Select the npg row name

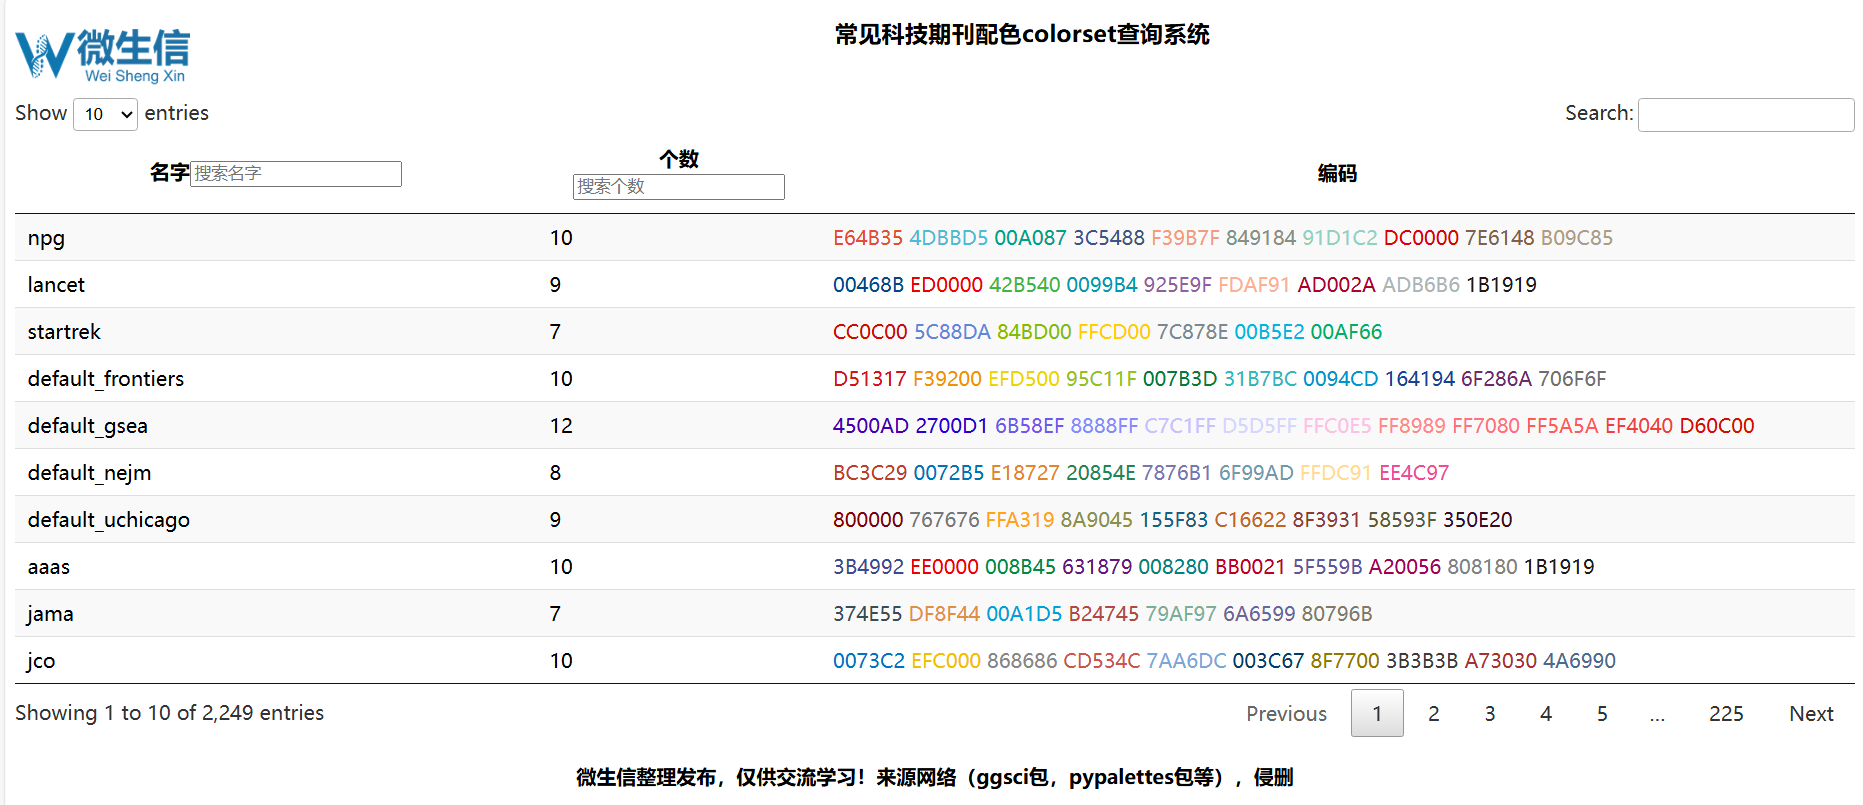click(x=46, y=238)
